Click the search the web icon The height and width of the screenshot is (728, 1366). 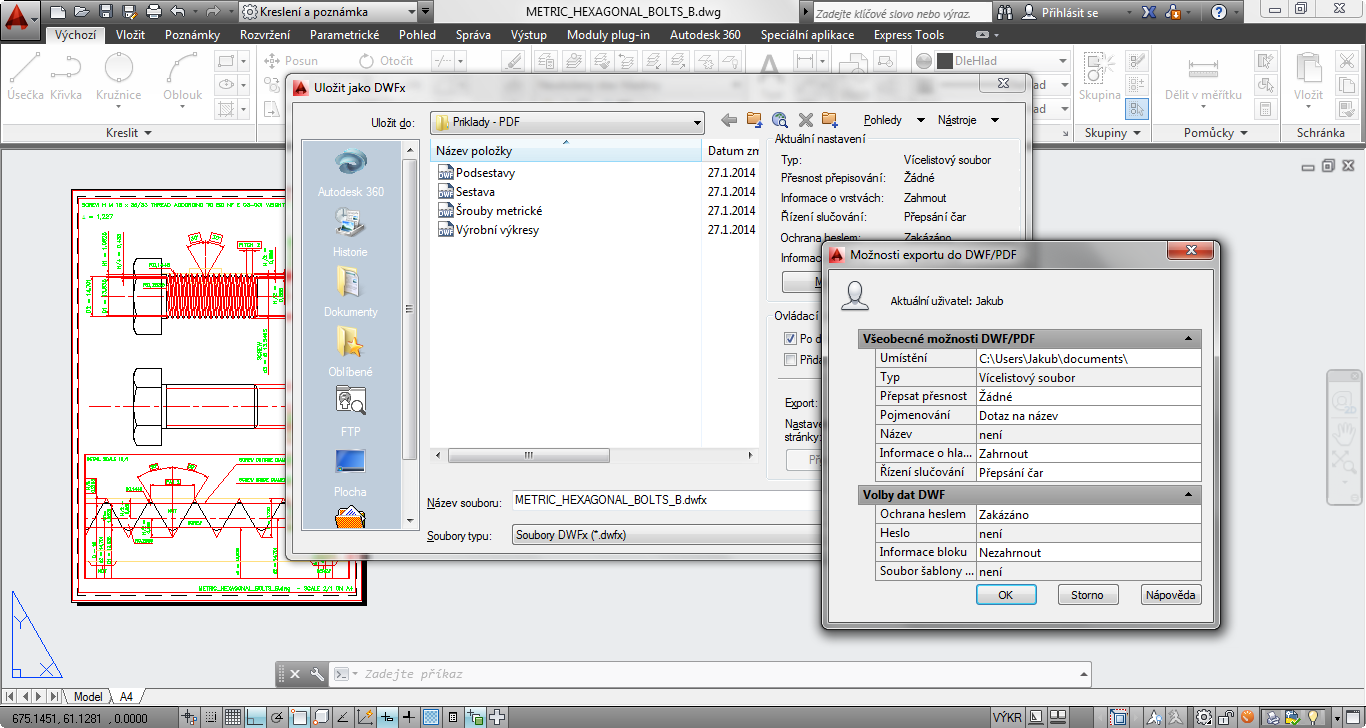click(780, 121)
